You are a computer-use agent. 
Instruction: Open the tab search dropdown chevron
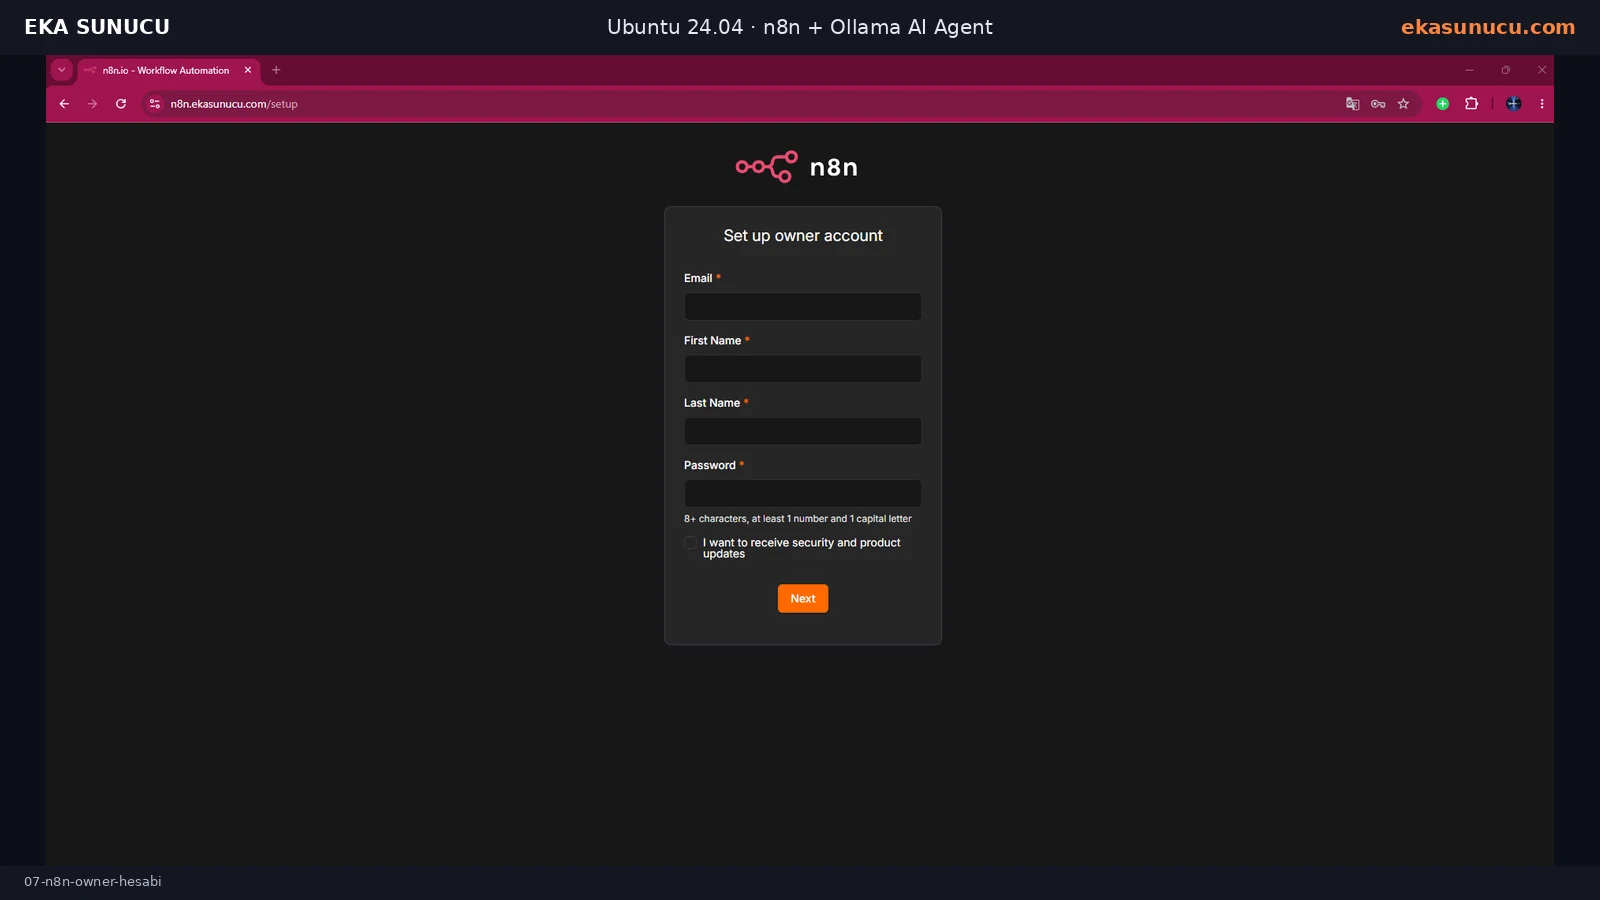tap(61, 70)
